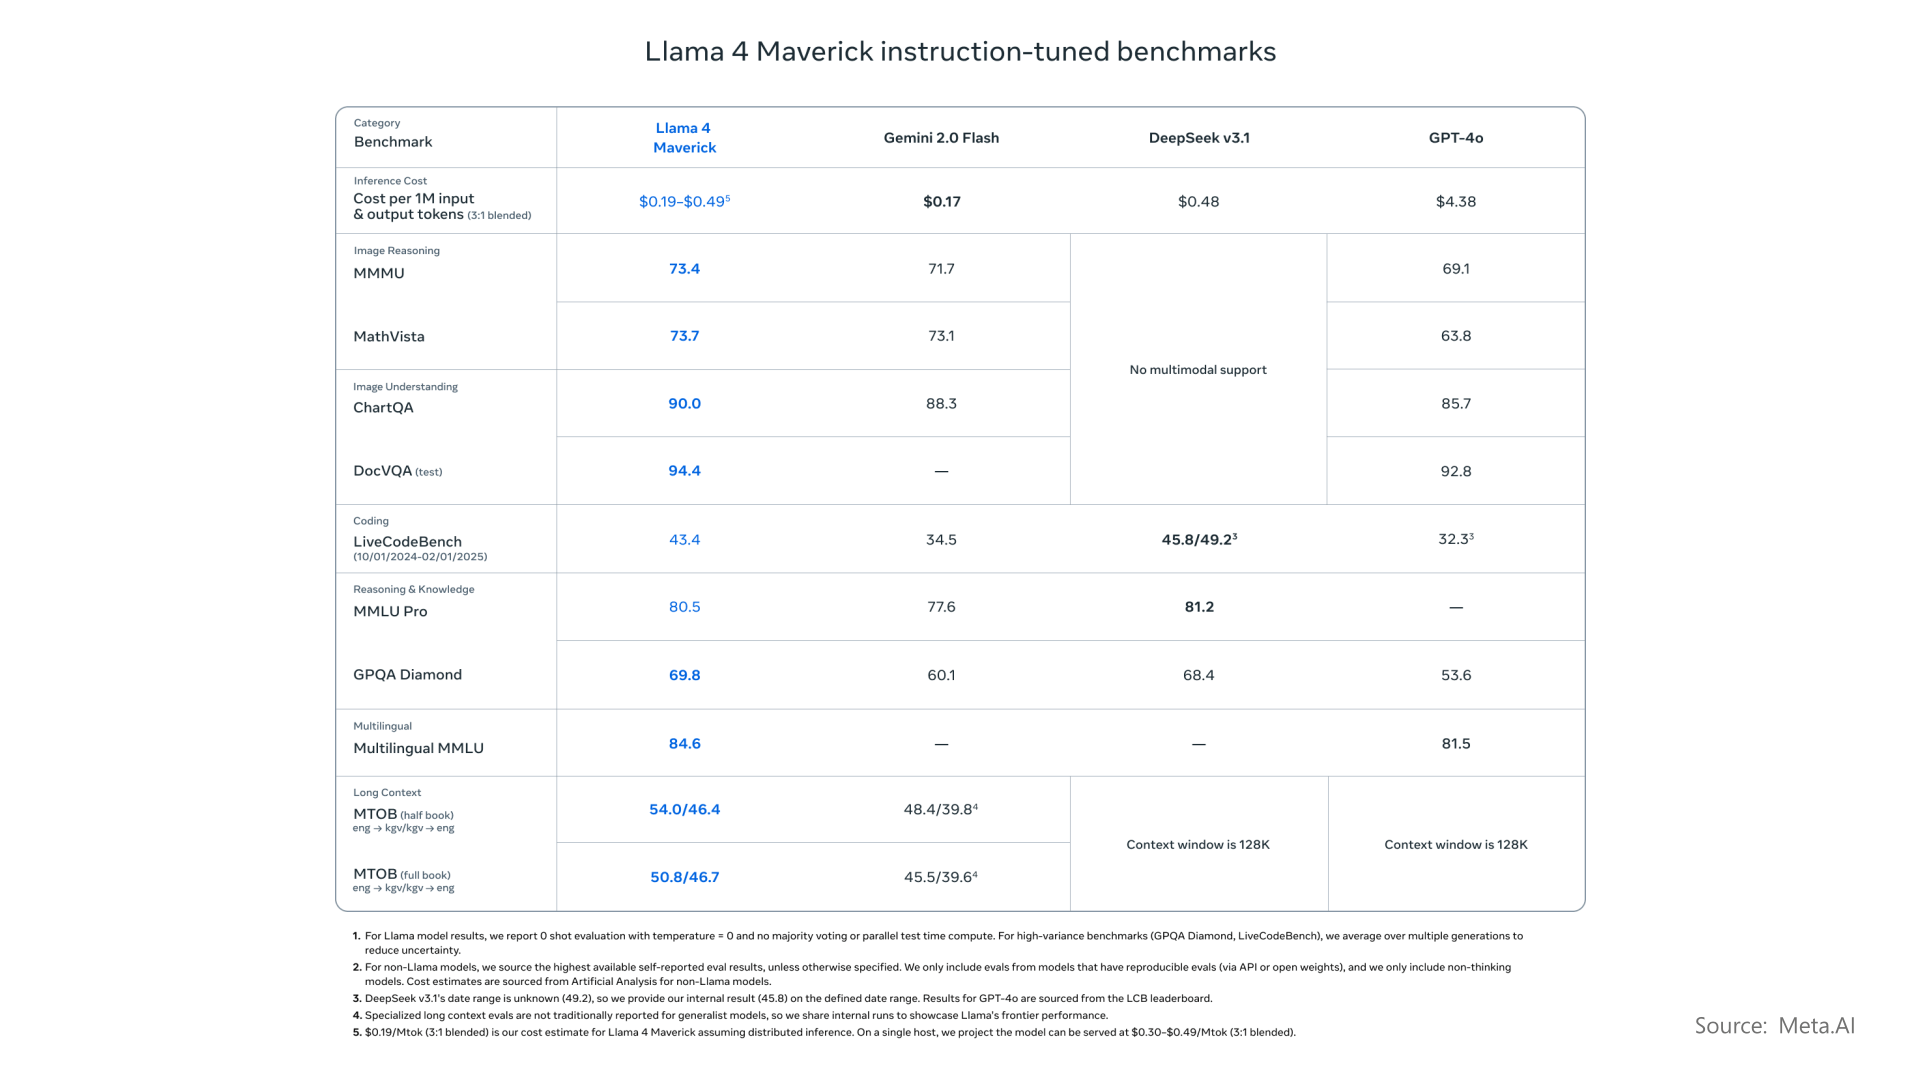Click the '69.8' GPQA Diamond score

[684, 676]
